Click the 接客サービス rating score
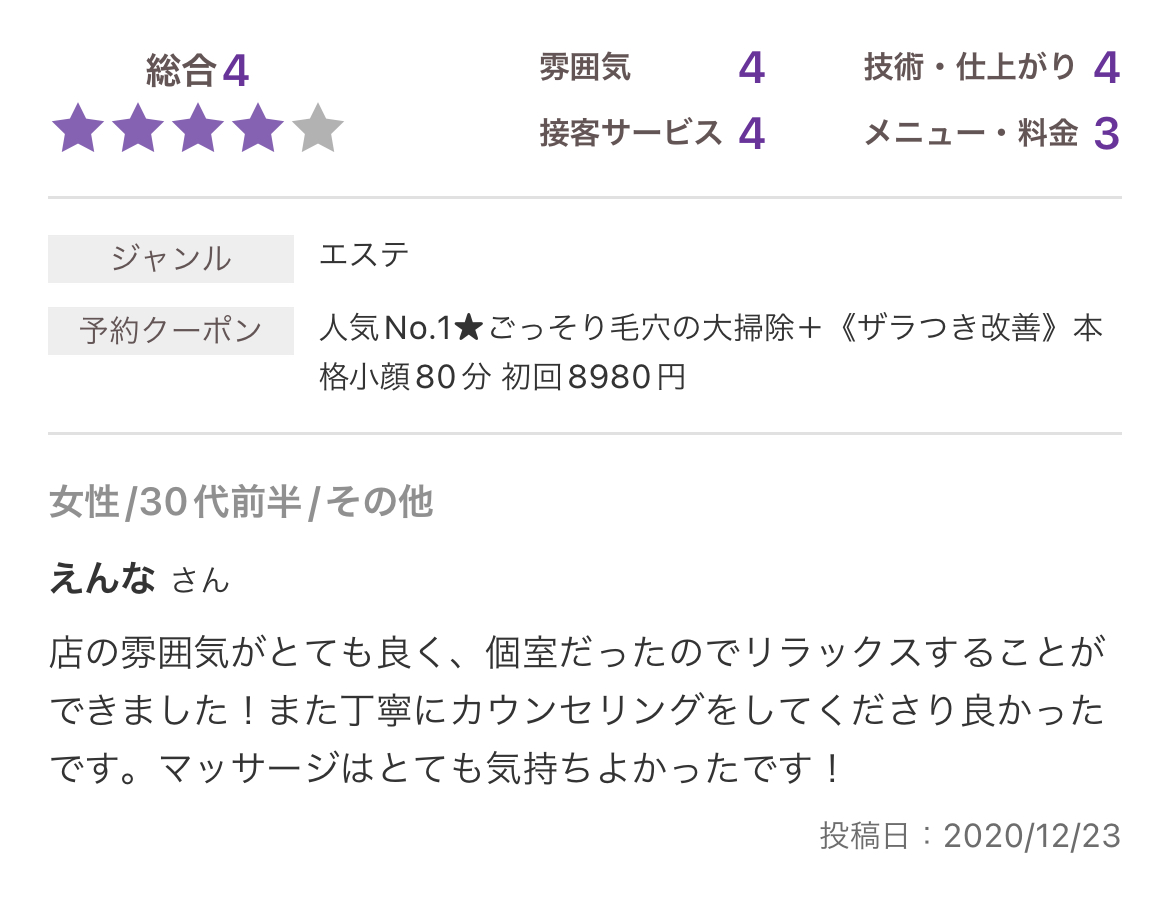The image size is (1170, 899). pos(752,134)
